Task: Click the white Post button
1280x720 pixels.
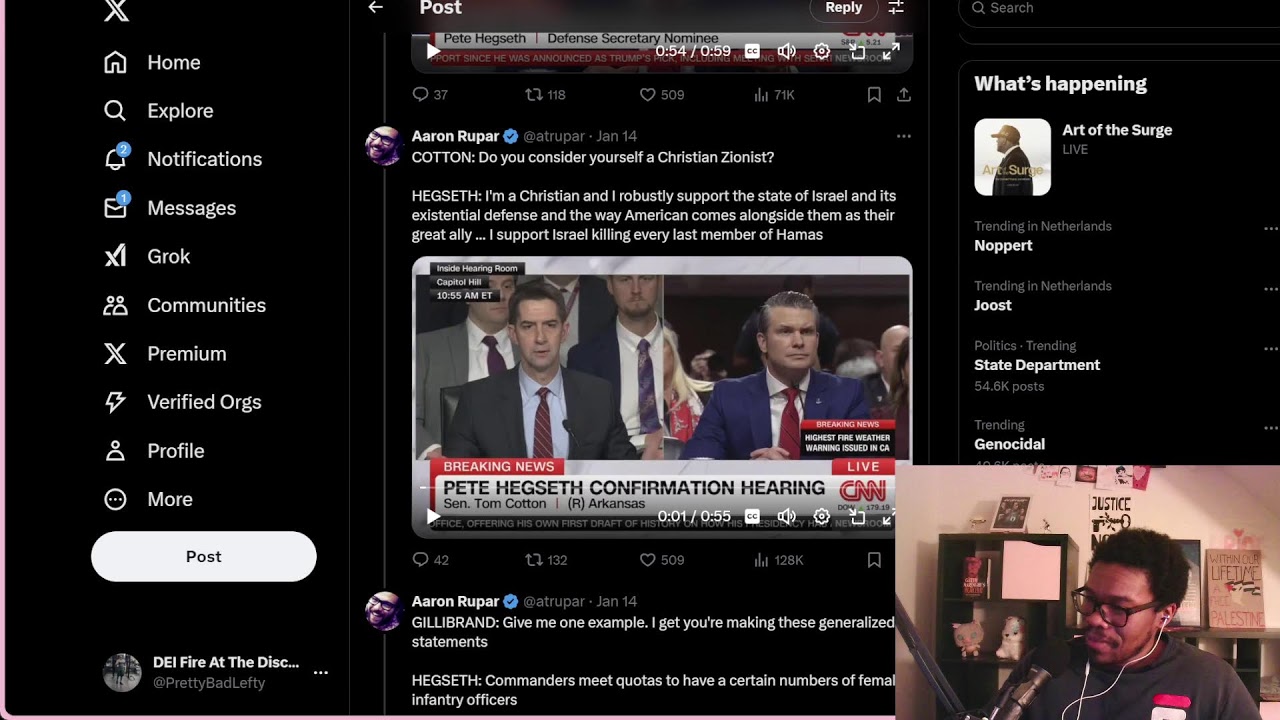Action: 204,556
